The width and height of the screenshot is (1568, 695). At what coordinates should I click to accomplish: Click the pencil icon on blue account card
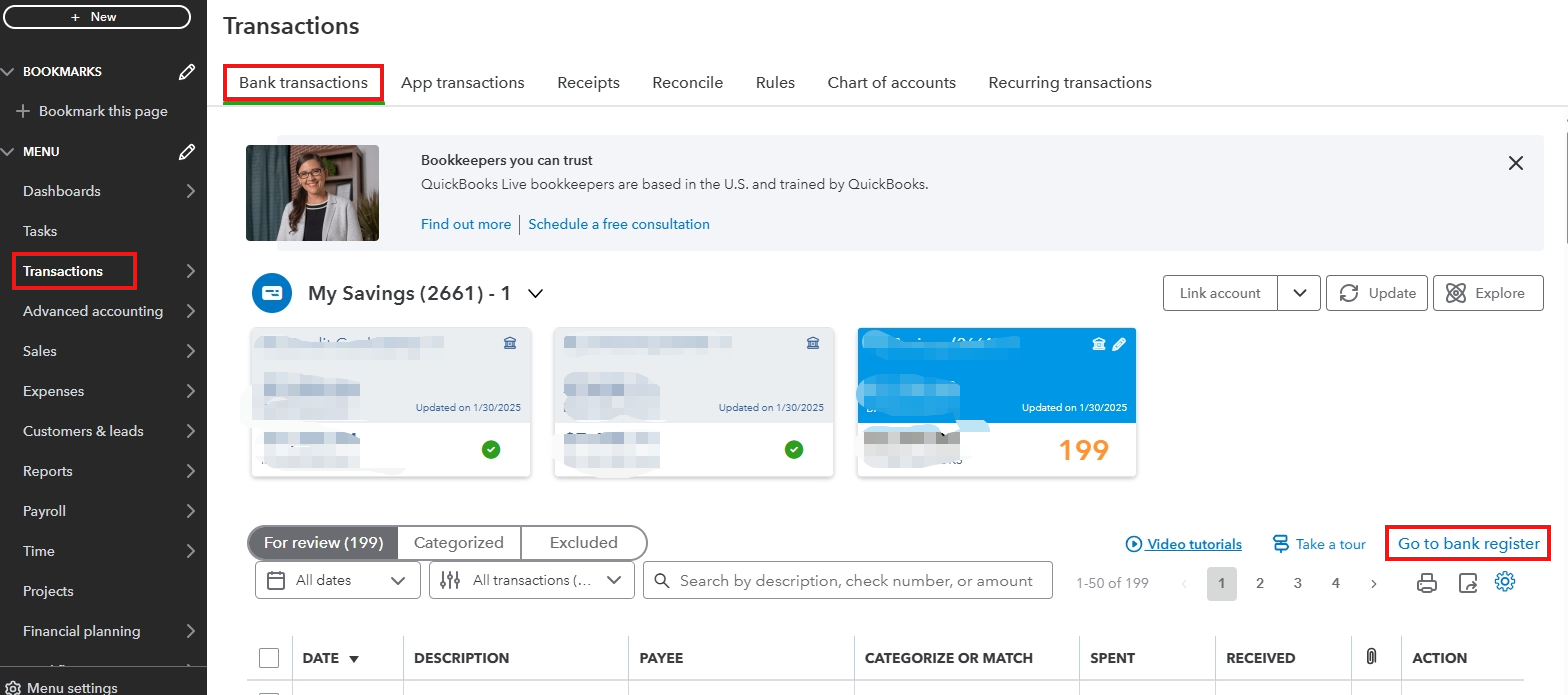pos(1119,344)
